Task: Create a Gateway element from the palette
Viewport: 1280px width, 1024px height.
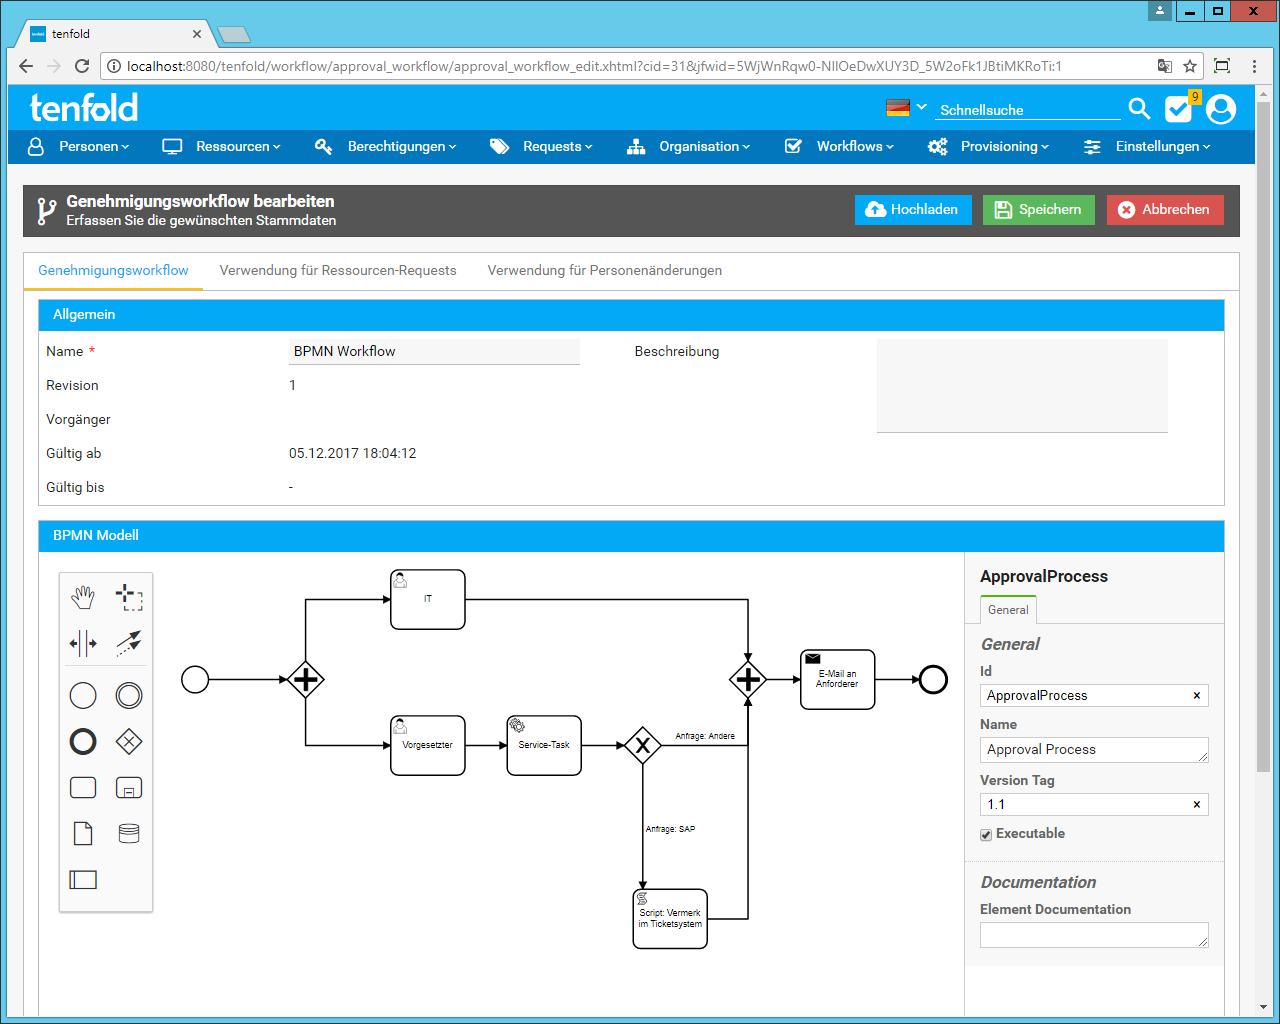Action: [128, 741]
